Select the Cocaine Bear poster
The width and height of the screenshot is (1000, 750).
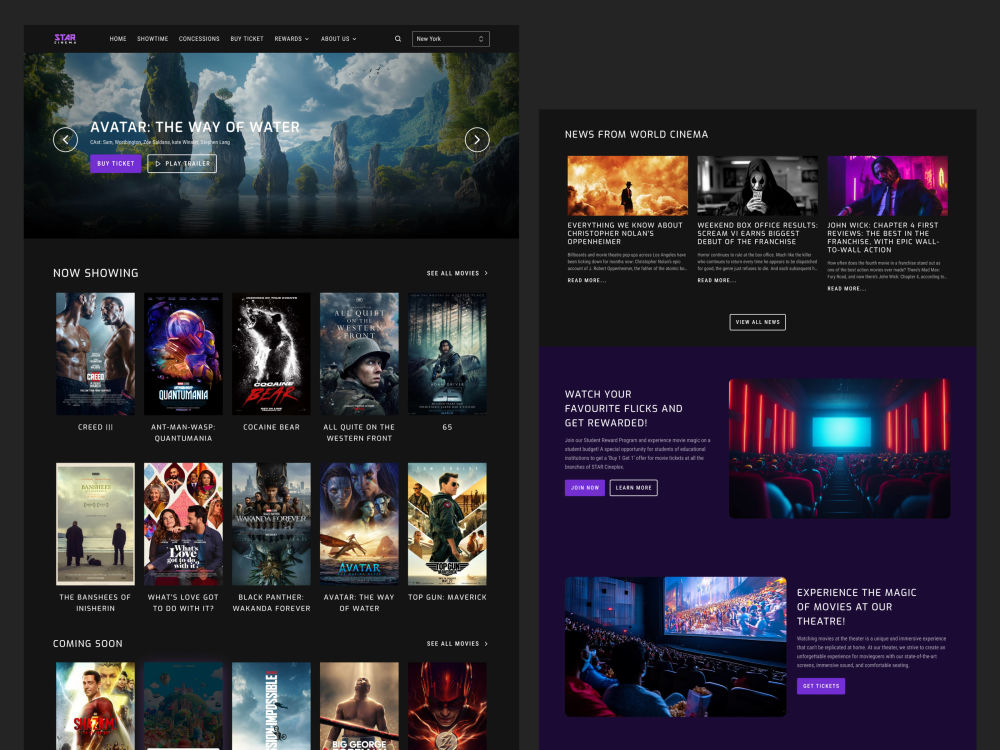(x=271, y=354)
